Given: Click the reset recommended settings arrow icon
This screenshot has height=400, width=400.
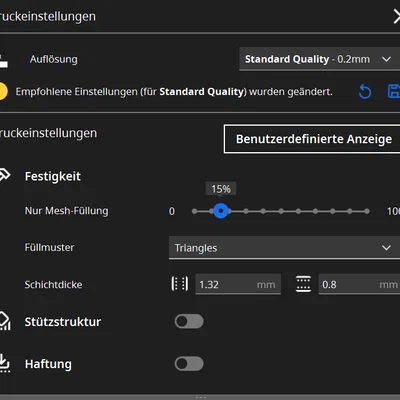Looking at the screenshot, I should pyautogui.click(x=365, y=92).
